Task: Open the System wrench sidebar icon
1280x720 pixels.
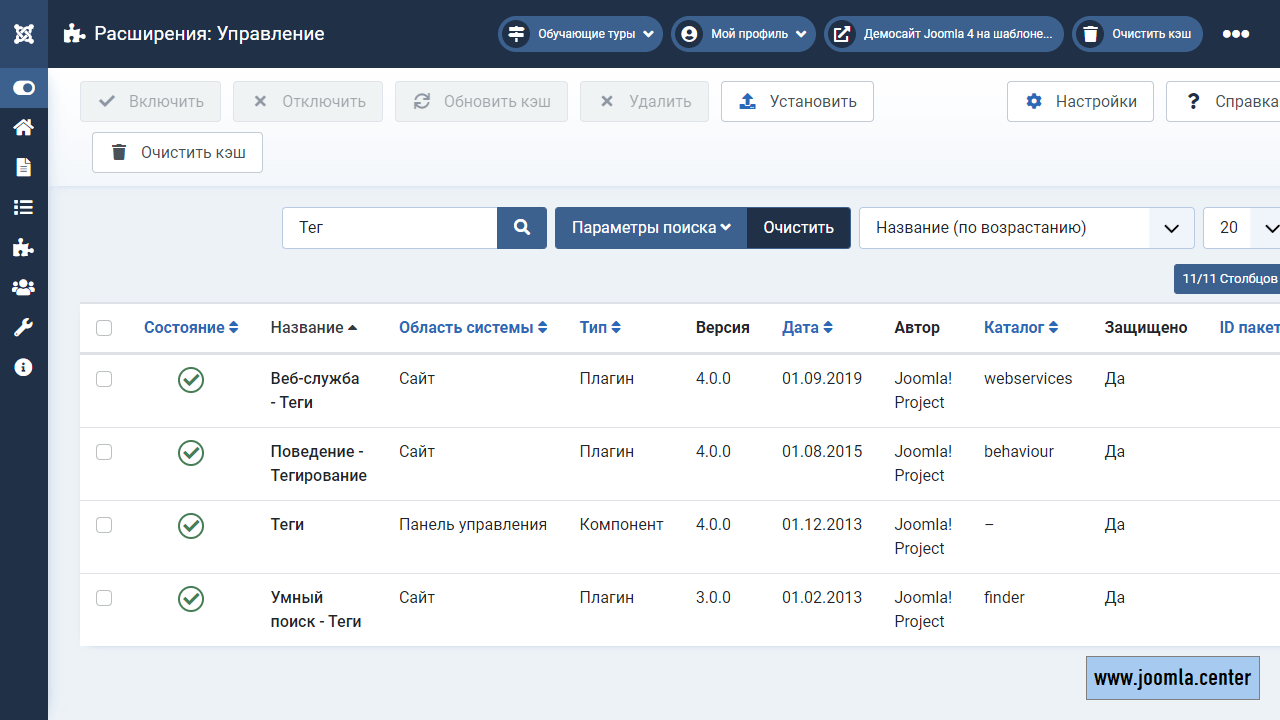Action: [23, 327]
